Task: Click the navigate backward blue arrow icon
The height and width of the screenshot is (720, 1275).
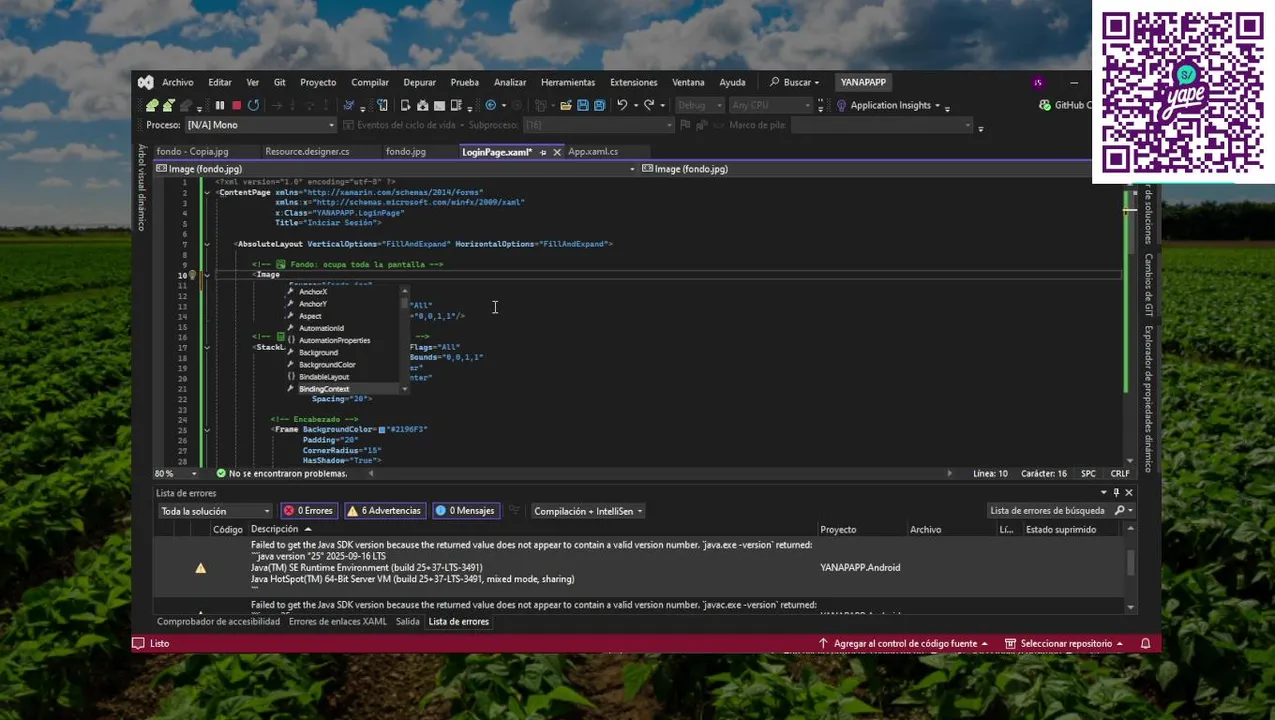Action: point(490,105)
